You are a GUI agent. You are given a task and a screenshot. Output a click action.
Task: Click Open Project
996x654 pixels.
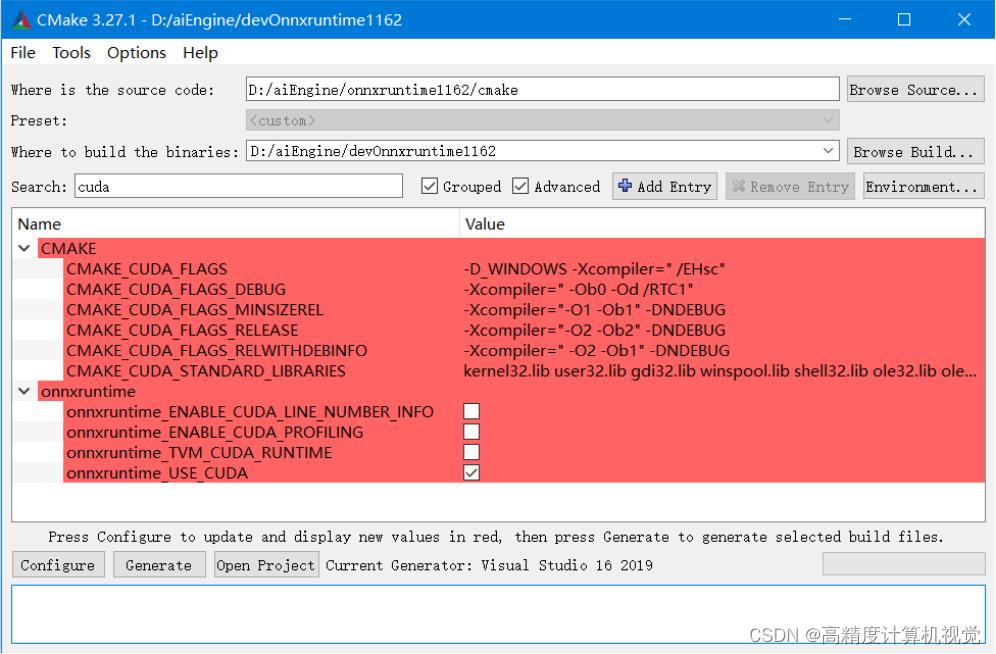click(264, 564)
